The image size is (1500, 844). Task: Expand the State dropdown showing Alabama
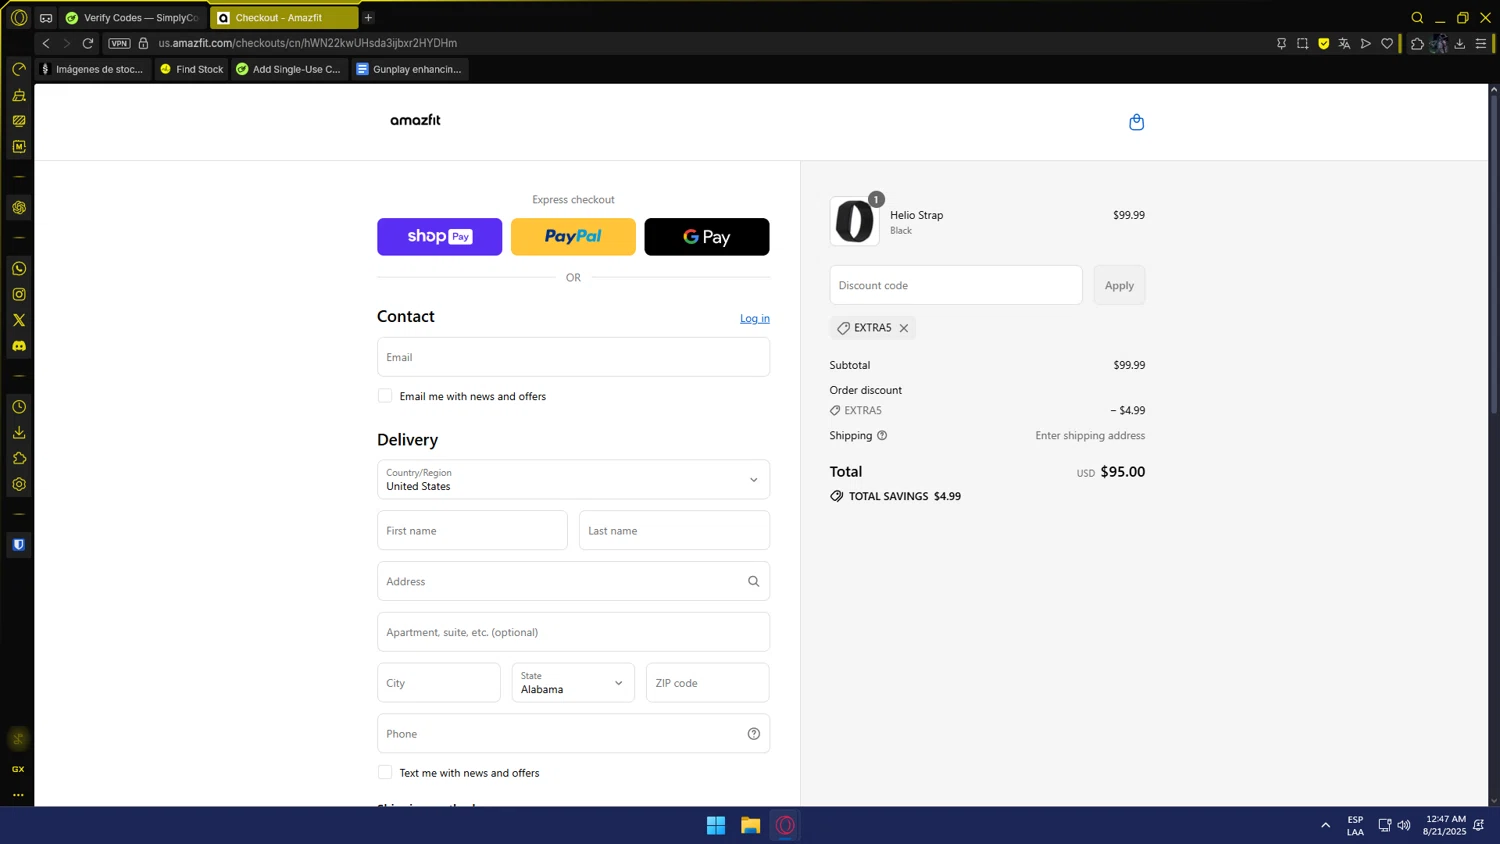[573, 682]
